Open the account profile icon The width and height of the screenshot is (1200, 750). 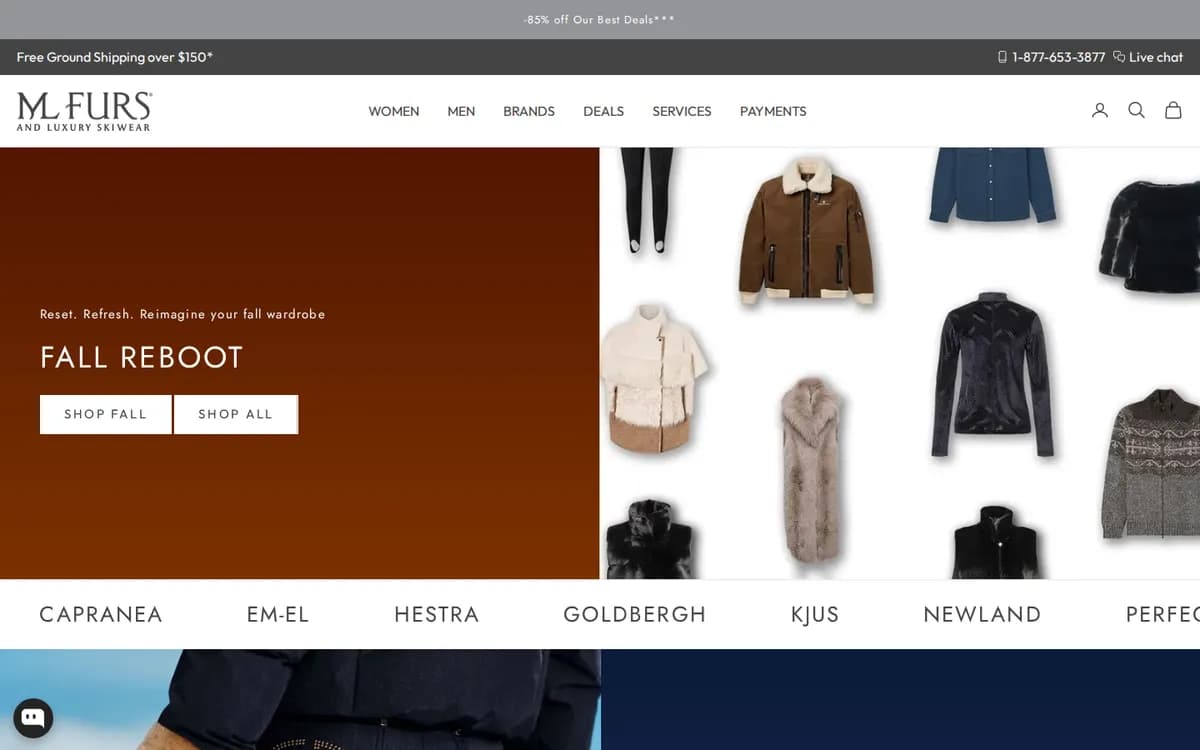click(1100, 111)
